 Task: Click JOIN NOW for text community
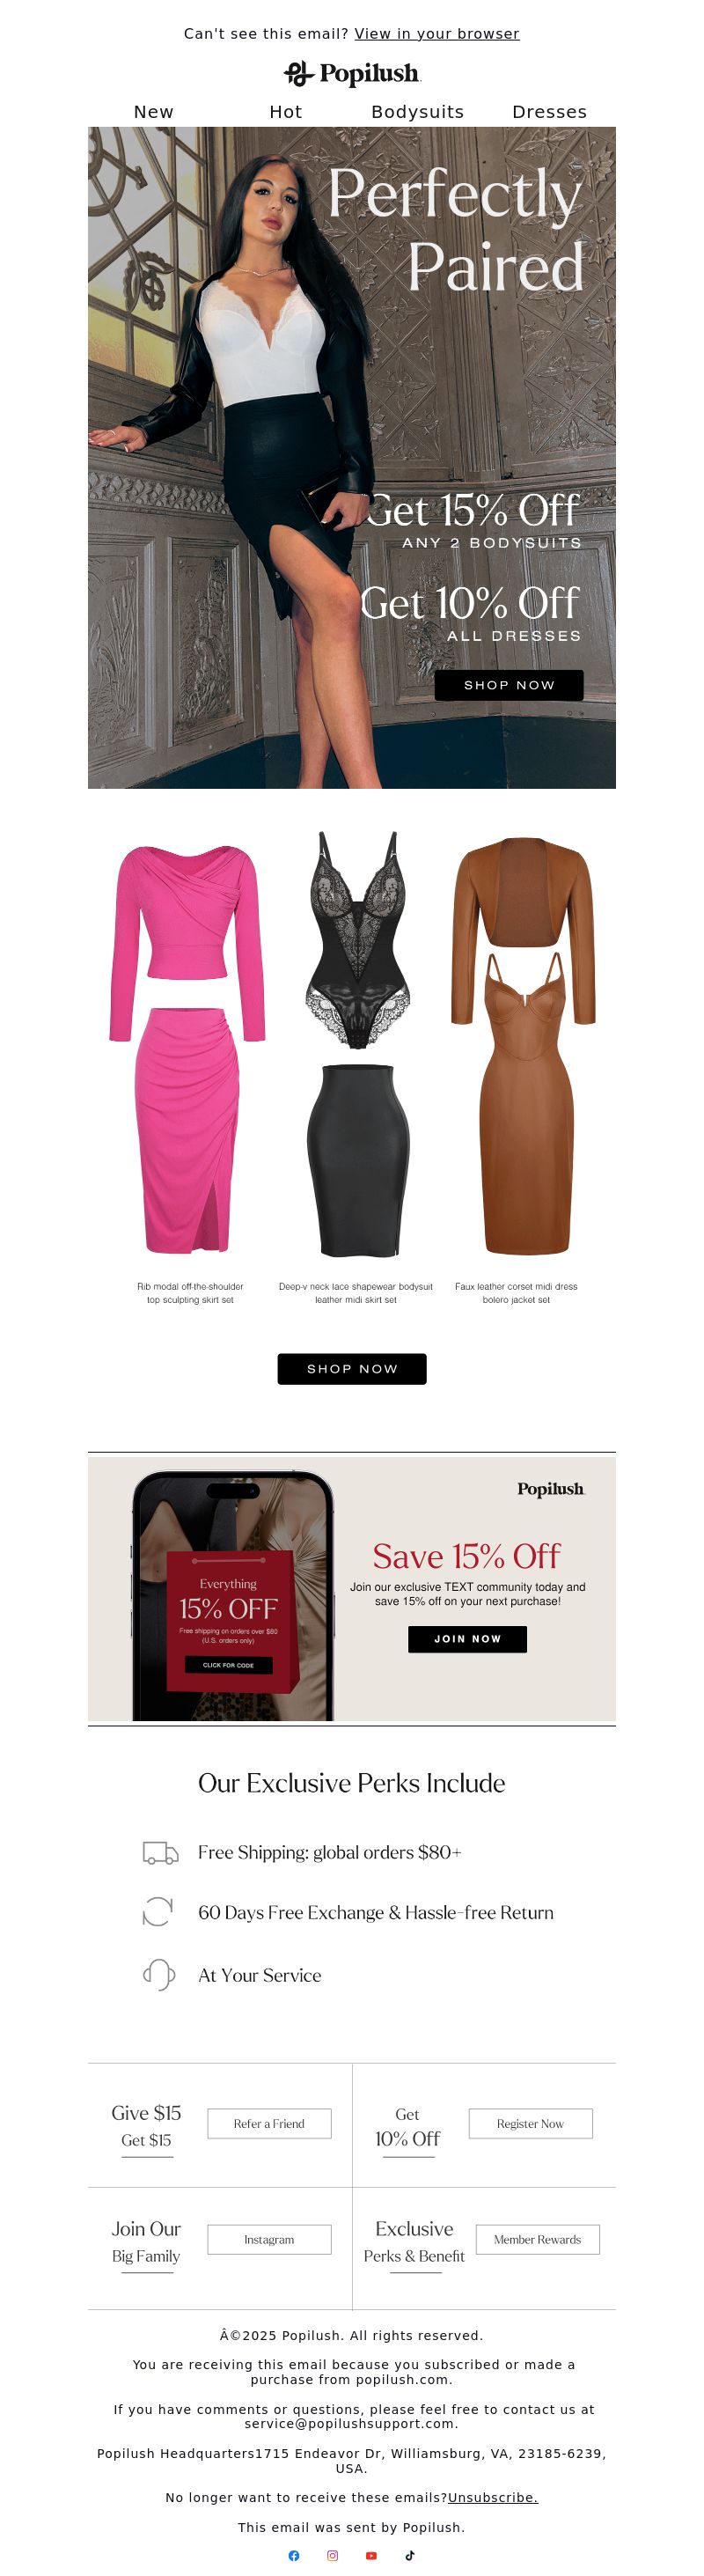(x=467, y=1639)
